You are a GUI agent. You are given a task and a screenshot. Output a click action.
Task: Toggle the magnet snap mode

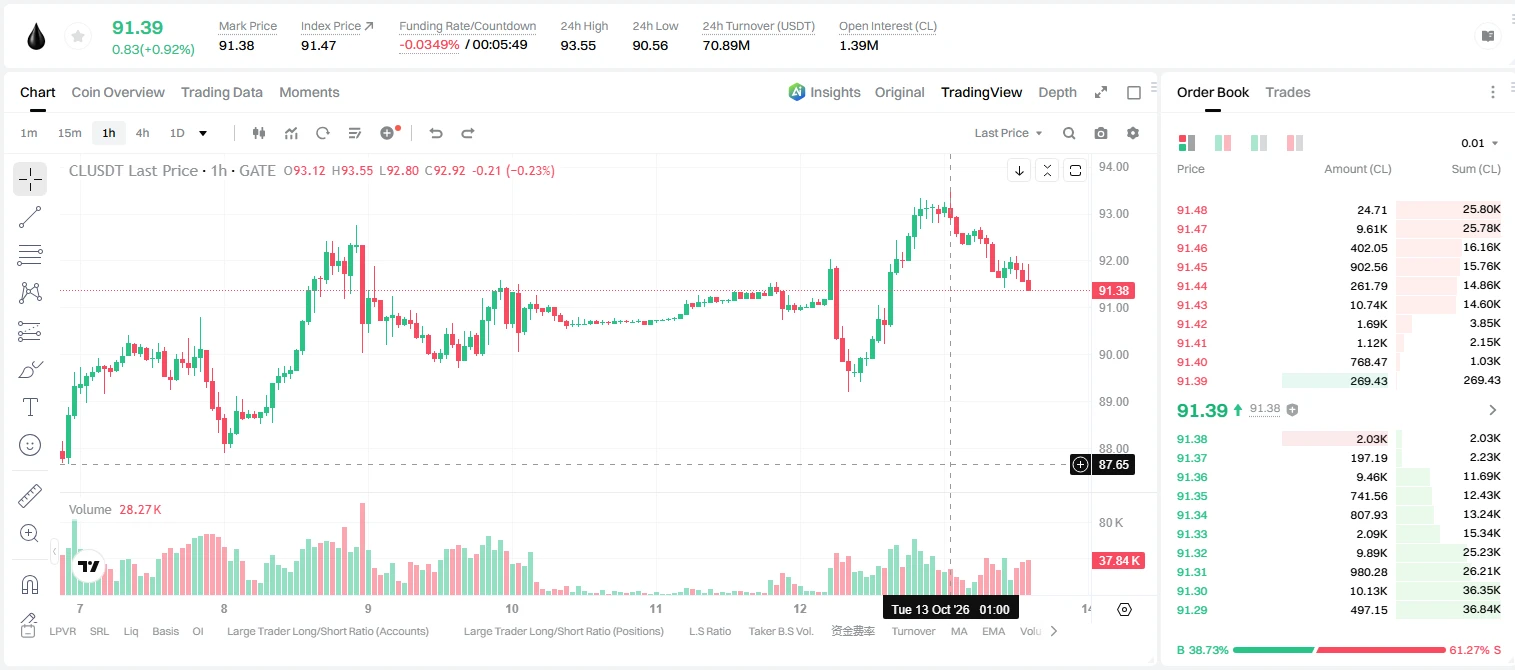(30, 584)
